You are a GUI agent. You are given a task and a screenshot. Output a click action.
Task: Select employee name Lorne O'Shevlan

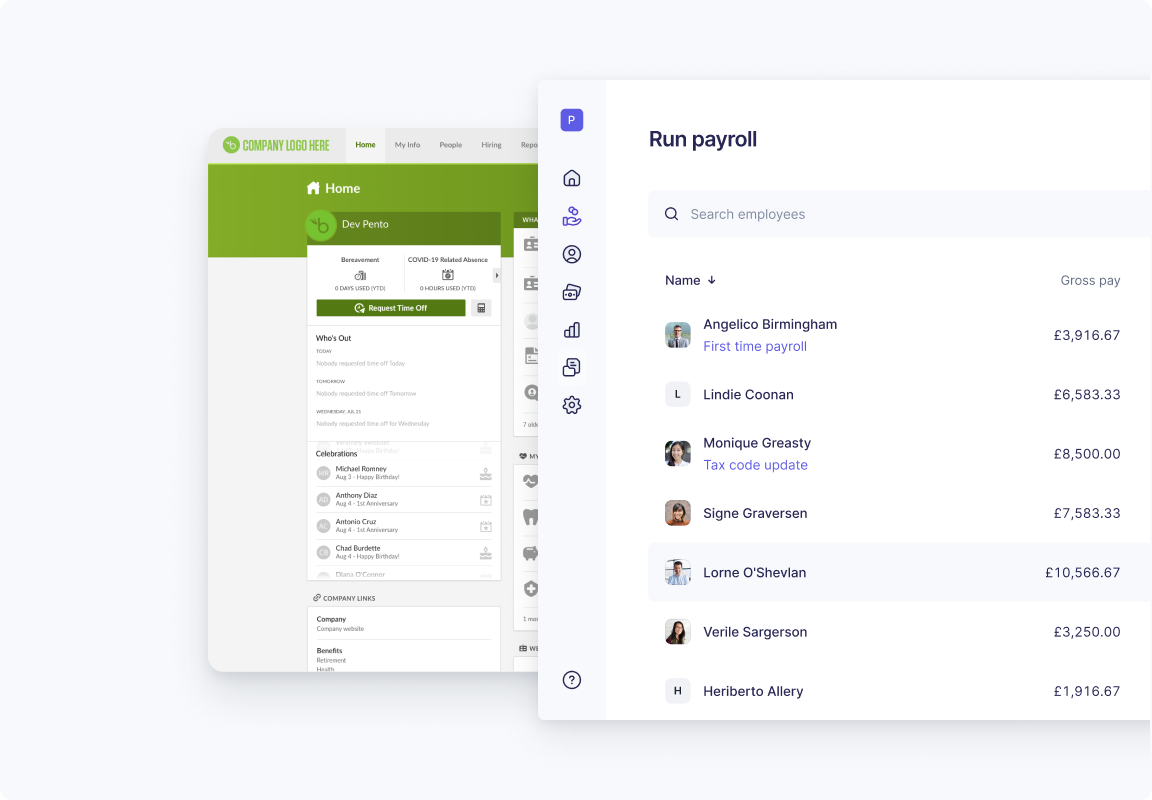pos(754,573)
